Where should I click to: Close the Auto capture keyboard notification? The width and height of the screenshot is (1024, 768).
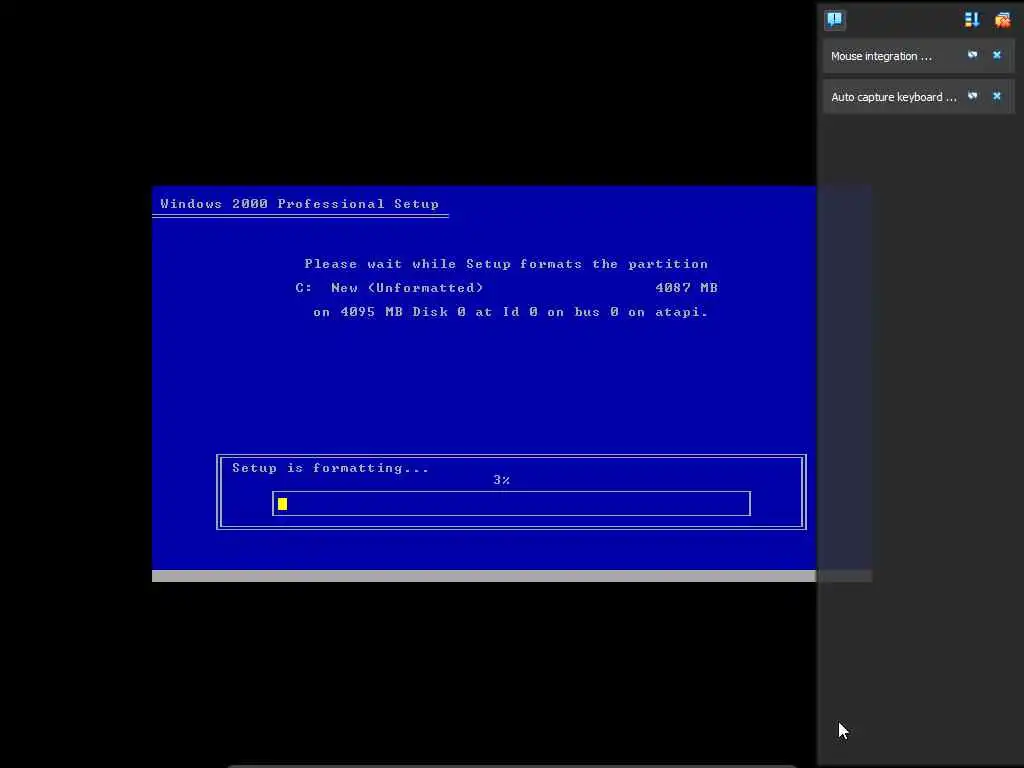pos(997,96)
